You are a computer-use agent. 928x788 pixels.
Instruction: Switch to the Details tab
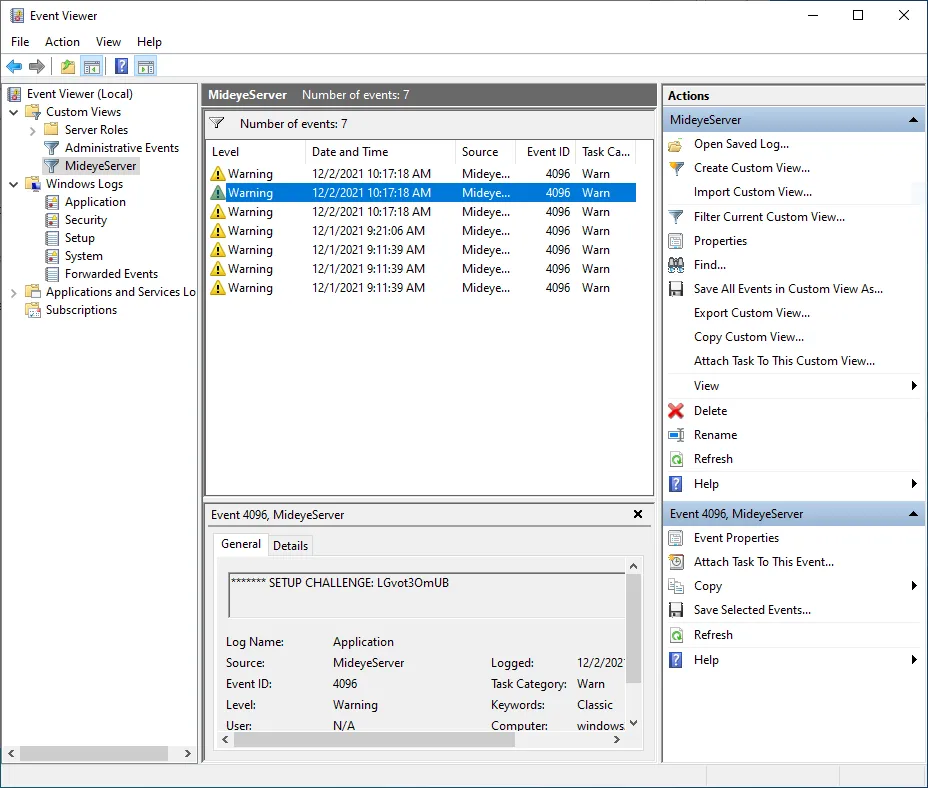pos(290,545)
